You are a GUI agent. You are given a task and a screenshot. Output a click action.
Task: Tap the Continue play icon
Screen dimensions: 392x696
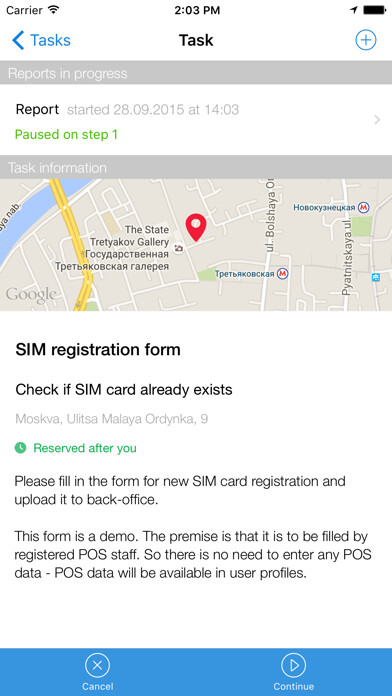[x=293, y=664]
